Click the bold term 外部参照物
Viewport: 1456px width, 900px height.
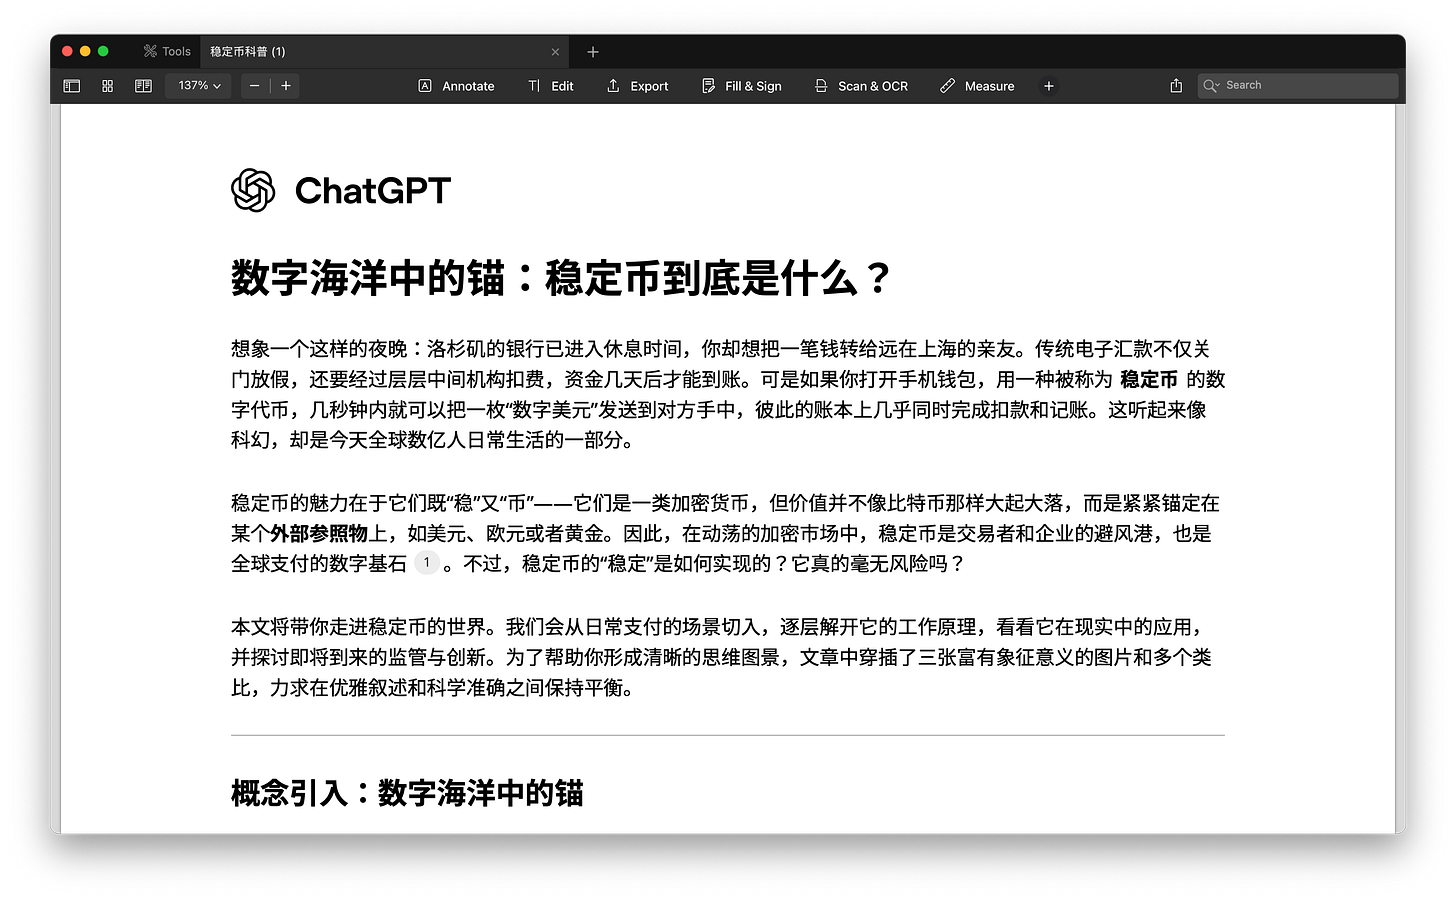tap(319, 534)
